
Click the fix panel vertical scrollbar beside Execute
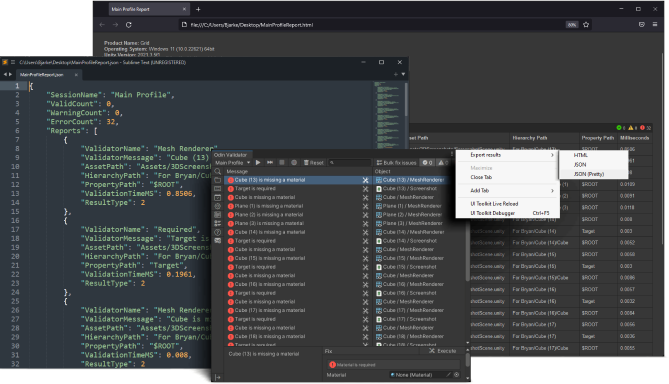point(468,361)
